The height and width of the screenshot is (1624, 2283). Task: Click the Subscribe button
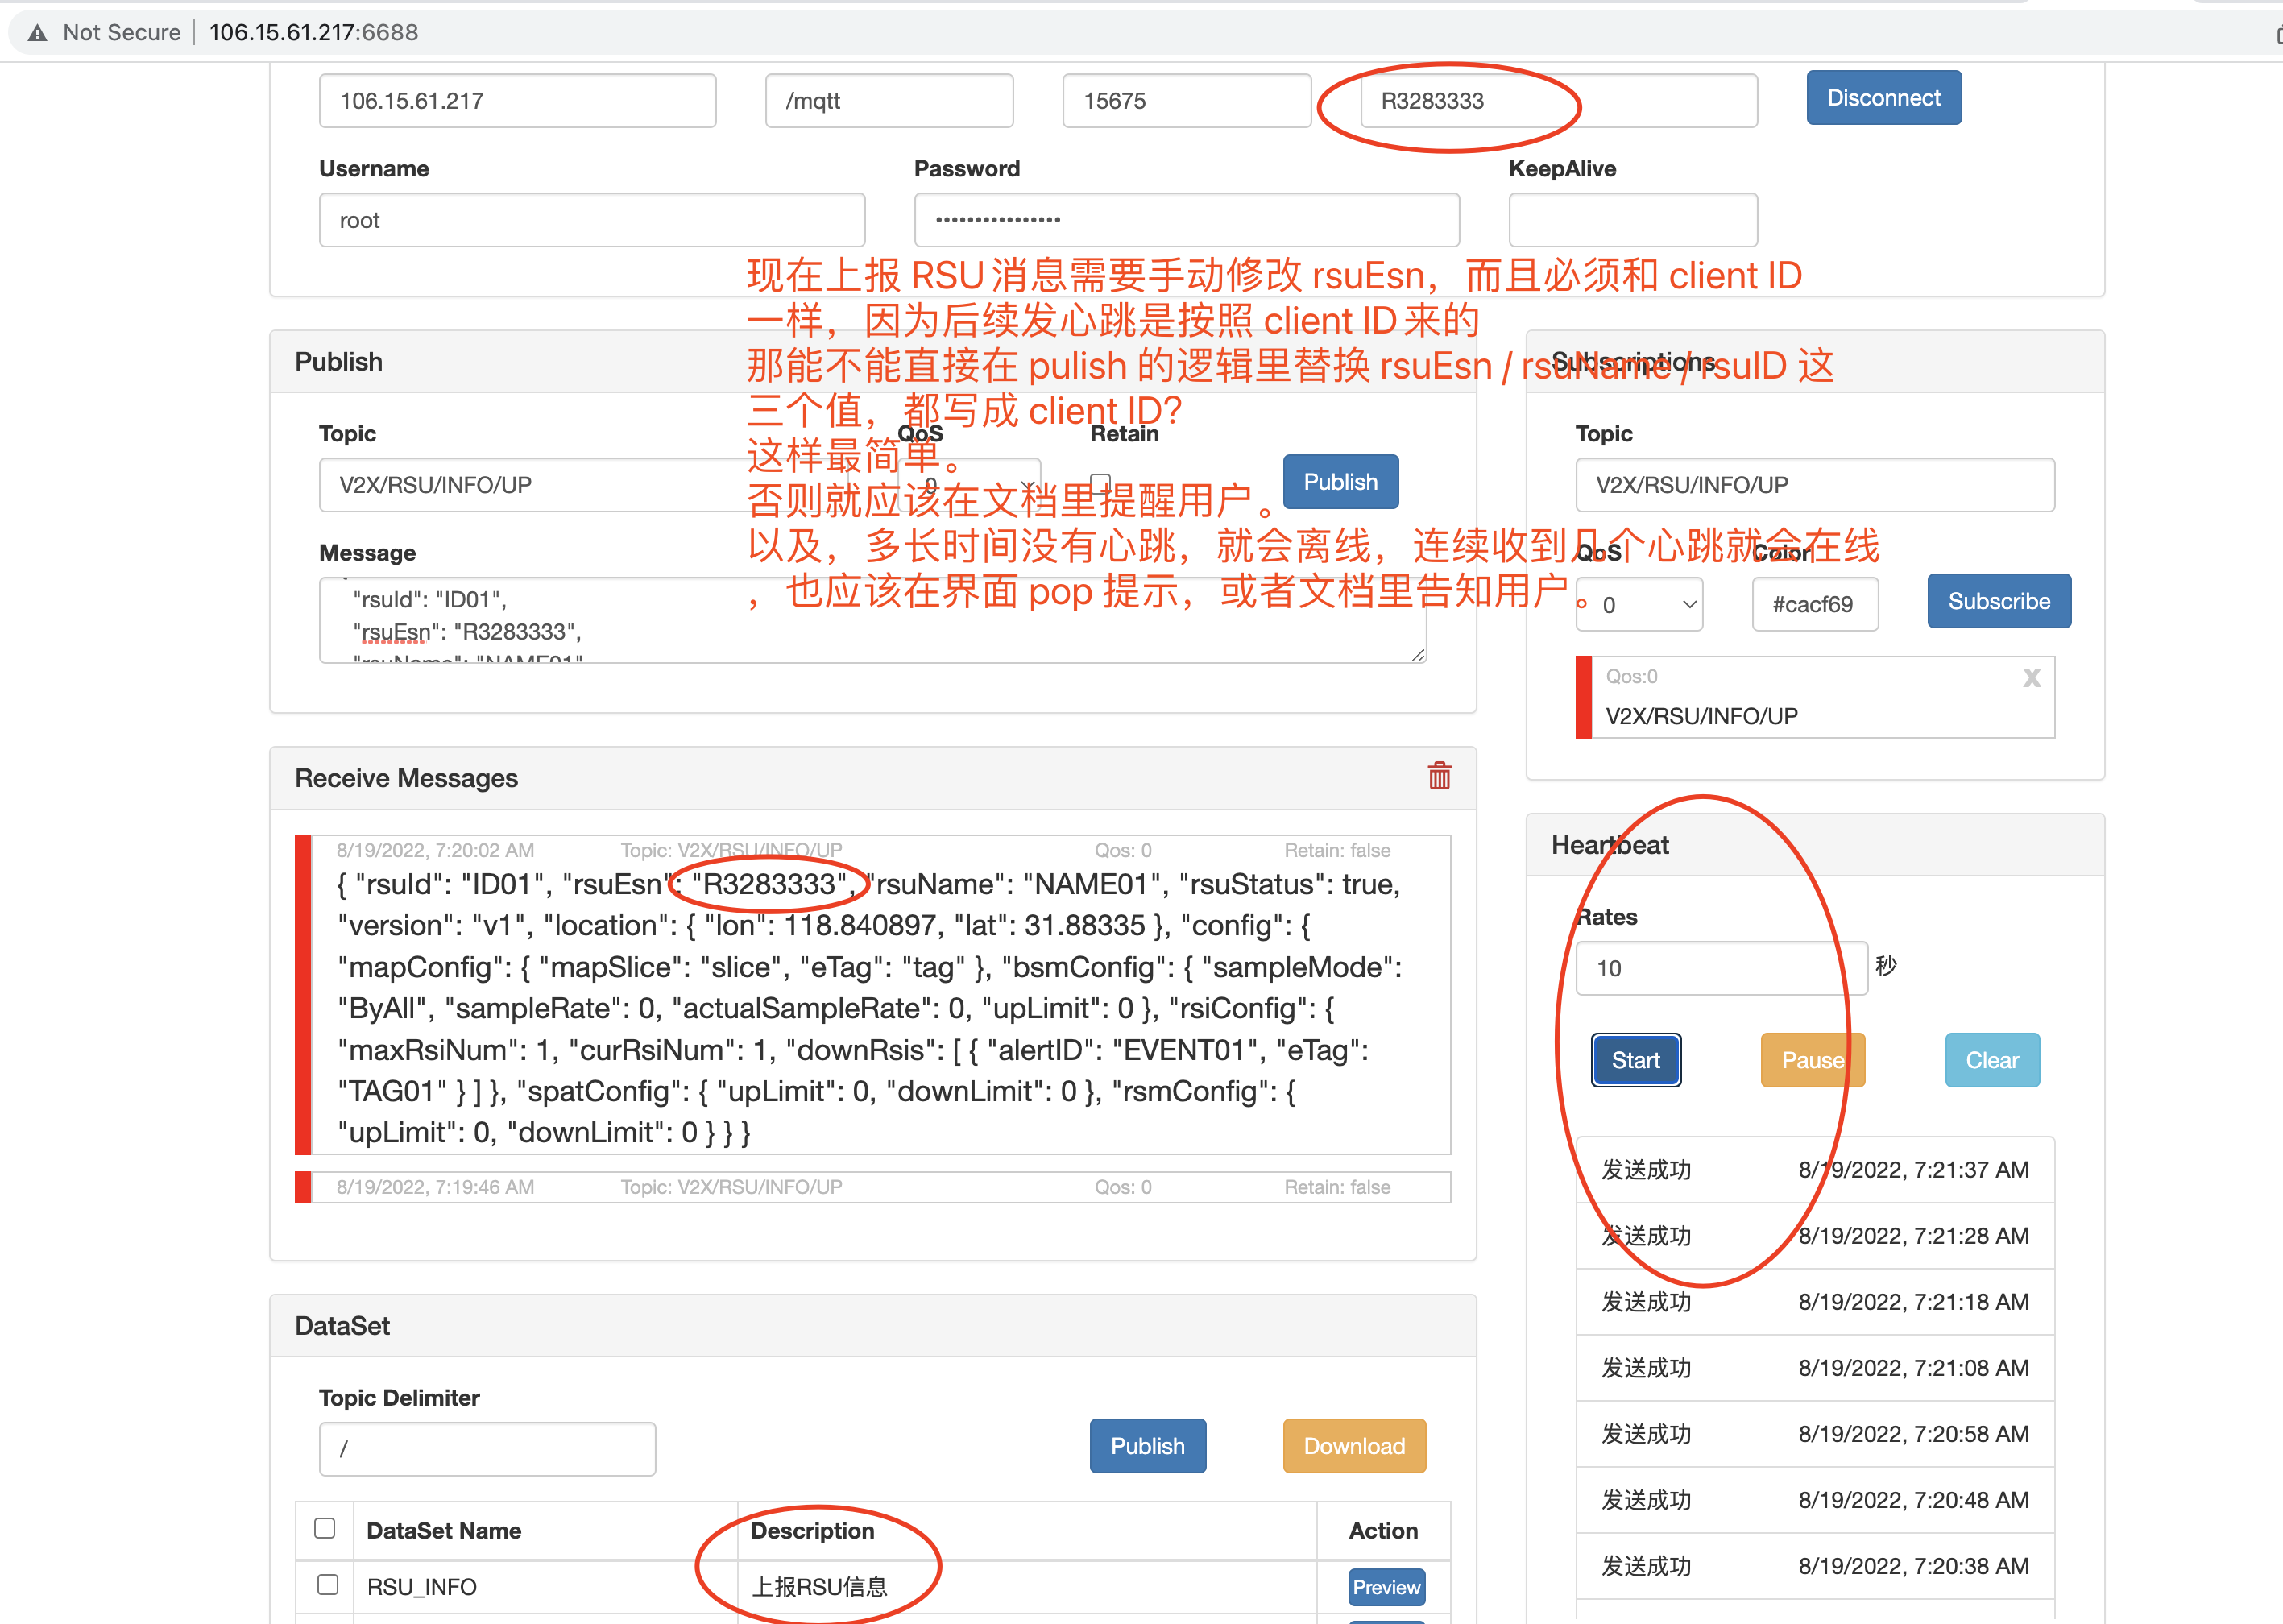pyautogui.click(x=1998, y=601)
